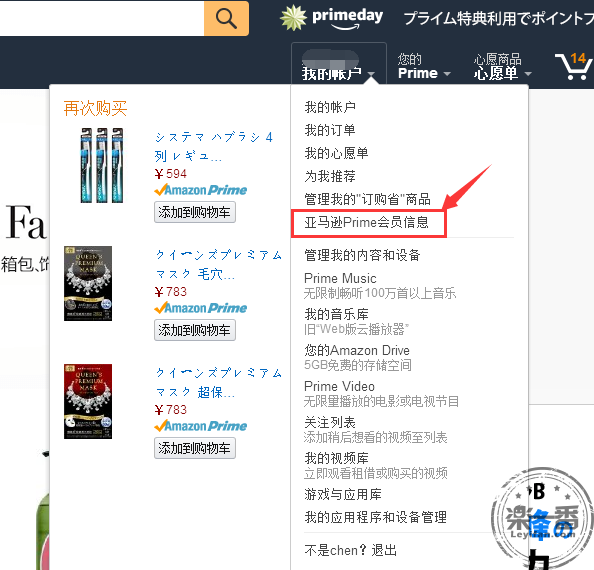
Task: Click the Amazon Prime badge under the ¥594 item
Action: (201, 190)
